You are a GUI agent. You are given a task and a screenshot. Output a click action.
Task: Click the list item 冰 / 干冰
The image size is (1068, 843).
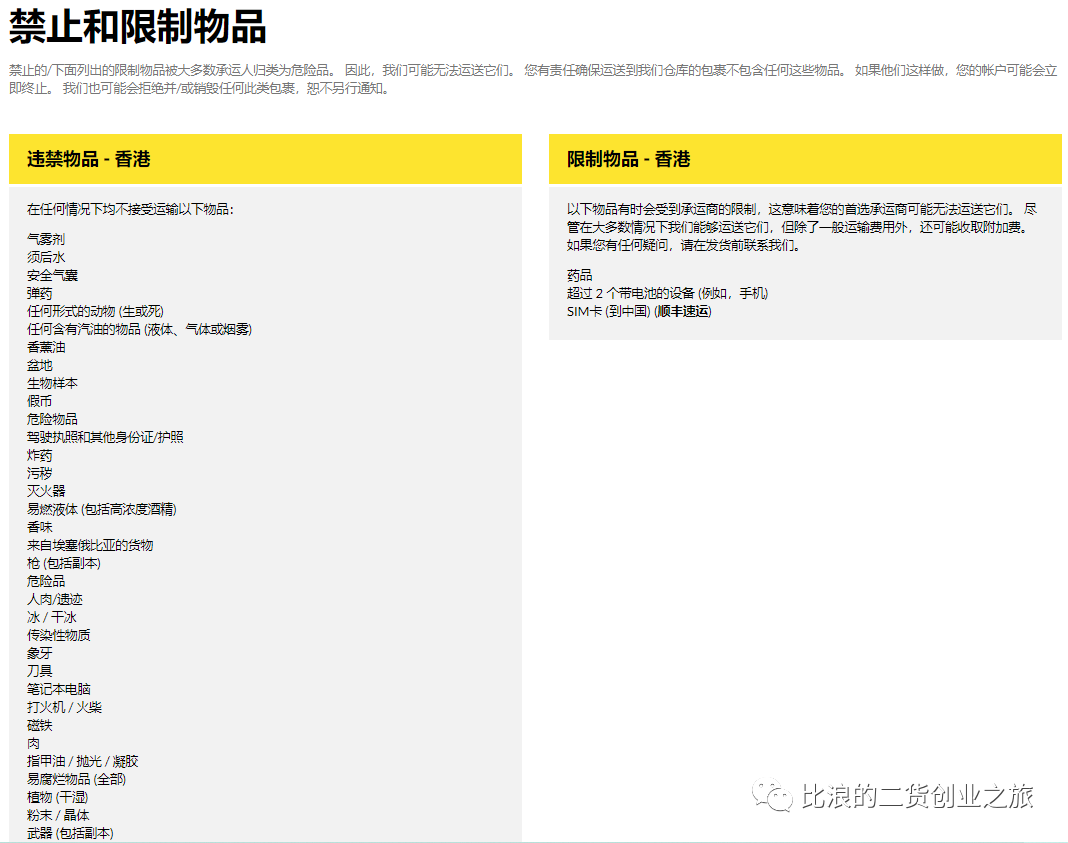(x=52, y=617)
